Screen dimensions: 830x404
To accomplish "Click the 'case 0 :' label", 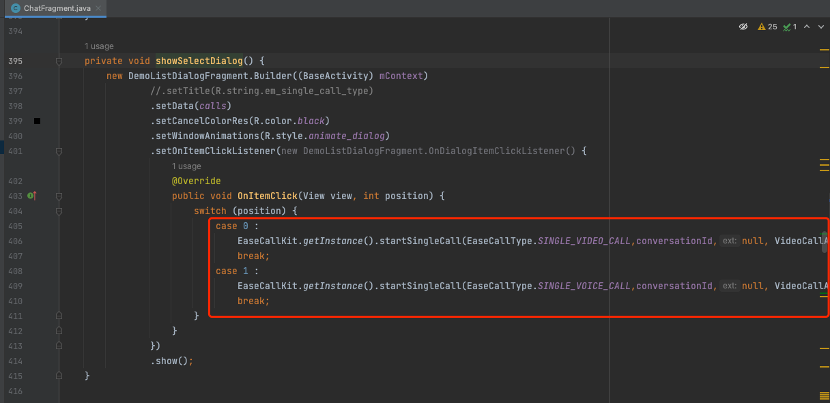I will coord(237,226).
